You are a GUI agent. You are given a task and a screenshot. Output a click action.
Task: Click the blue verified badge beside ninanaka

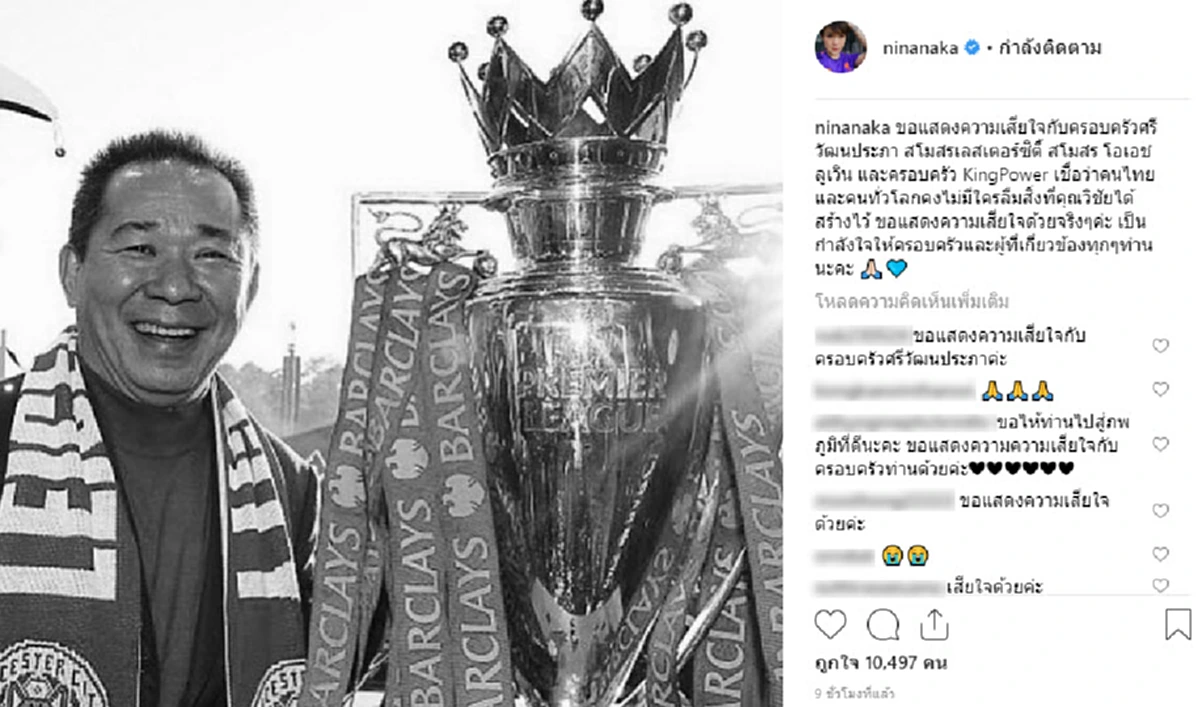point(971,48)
